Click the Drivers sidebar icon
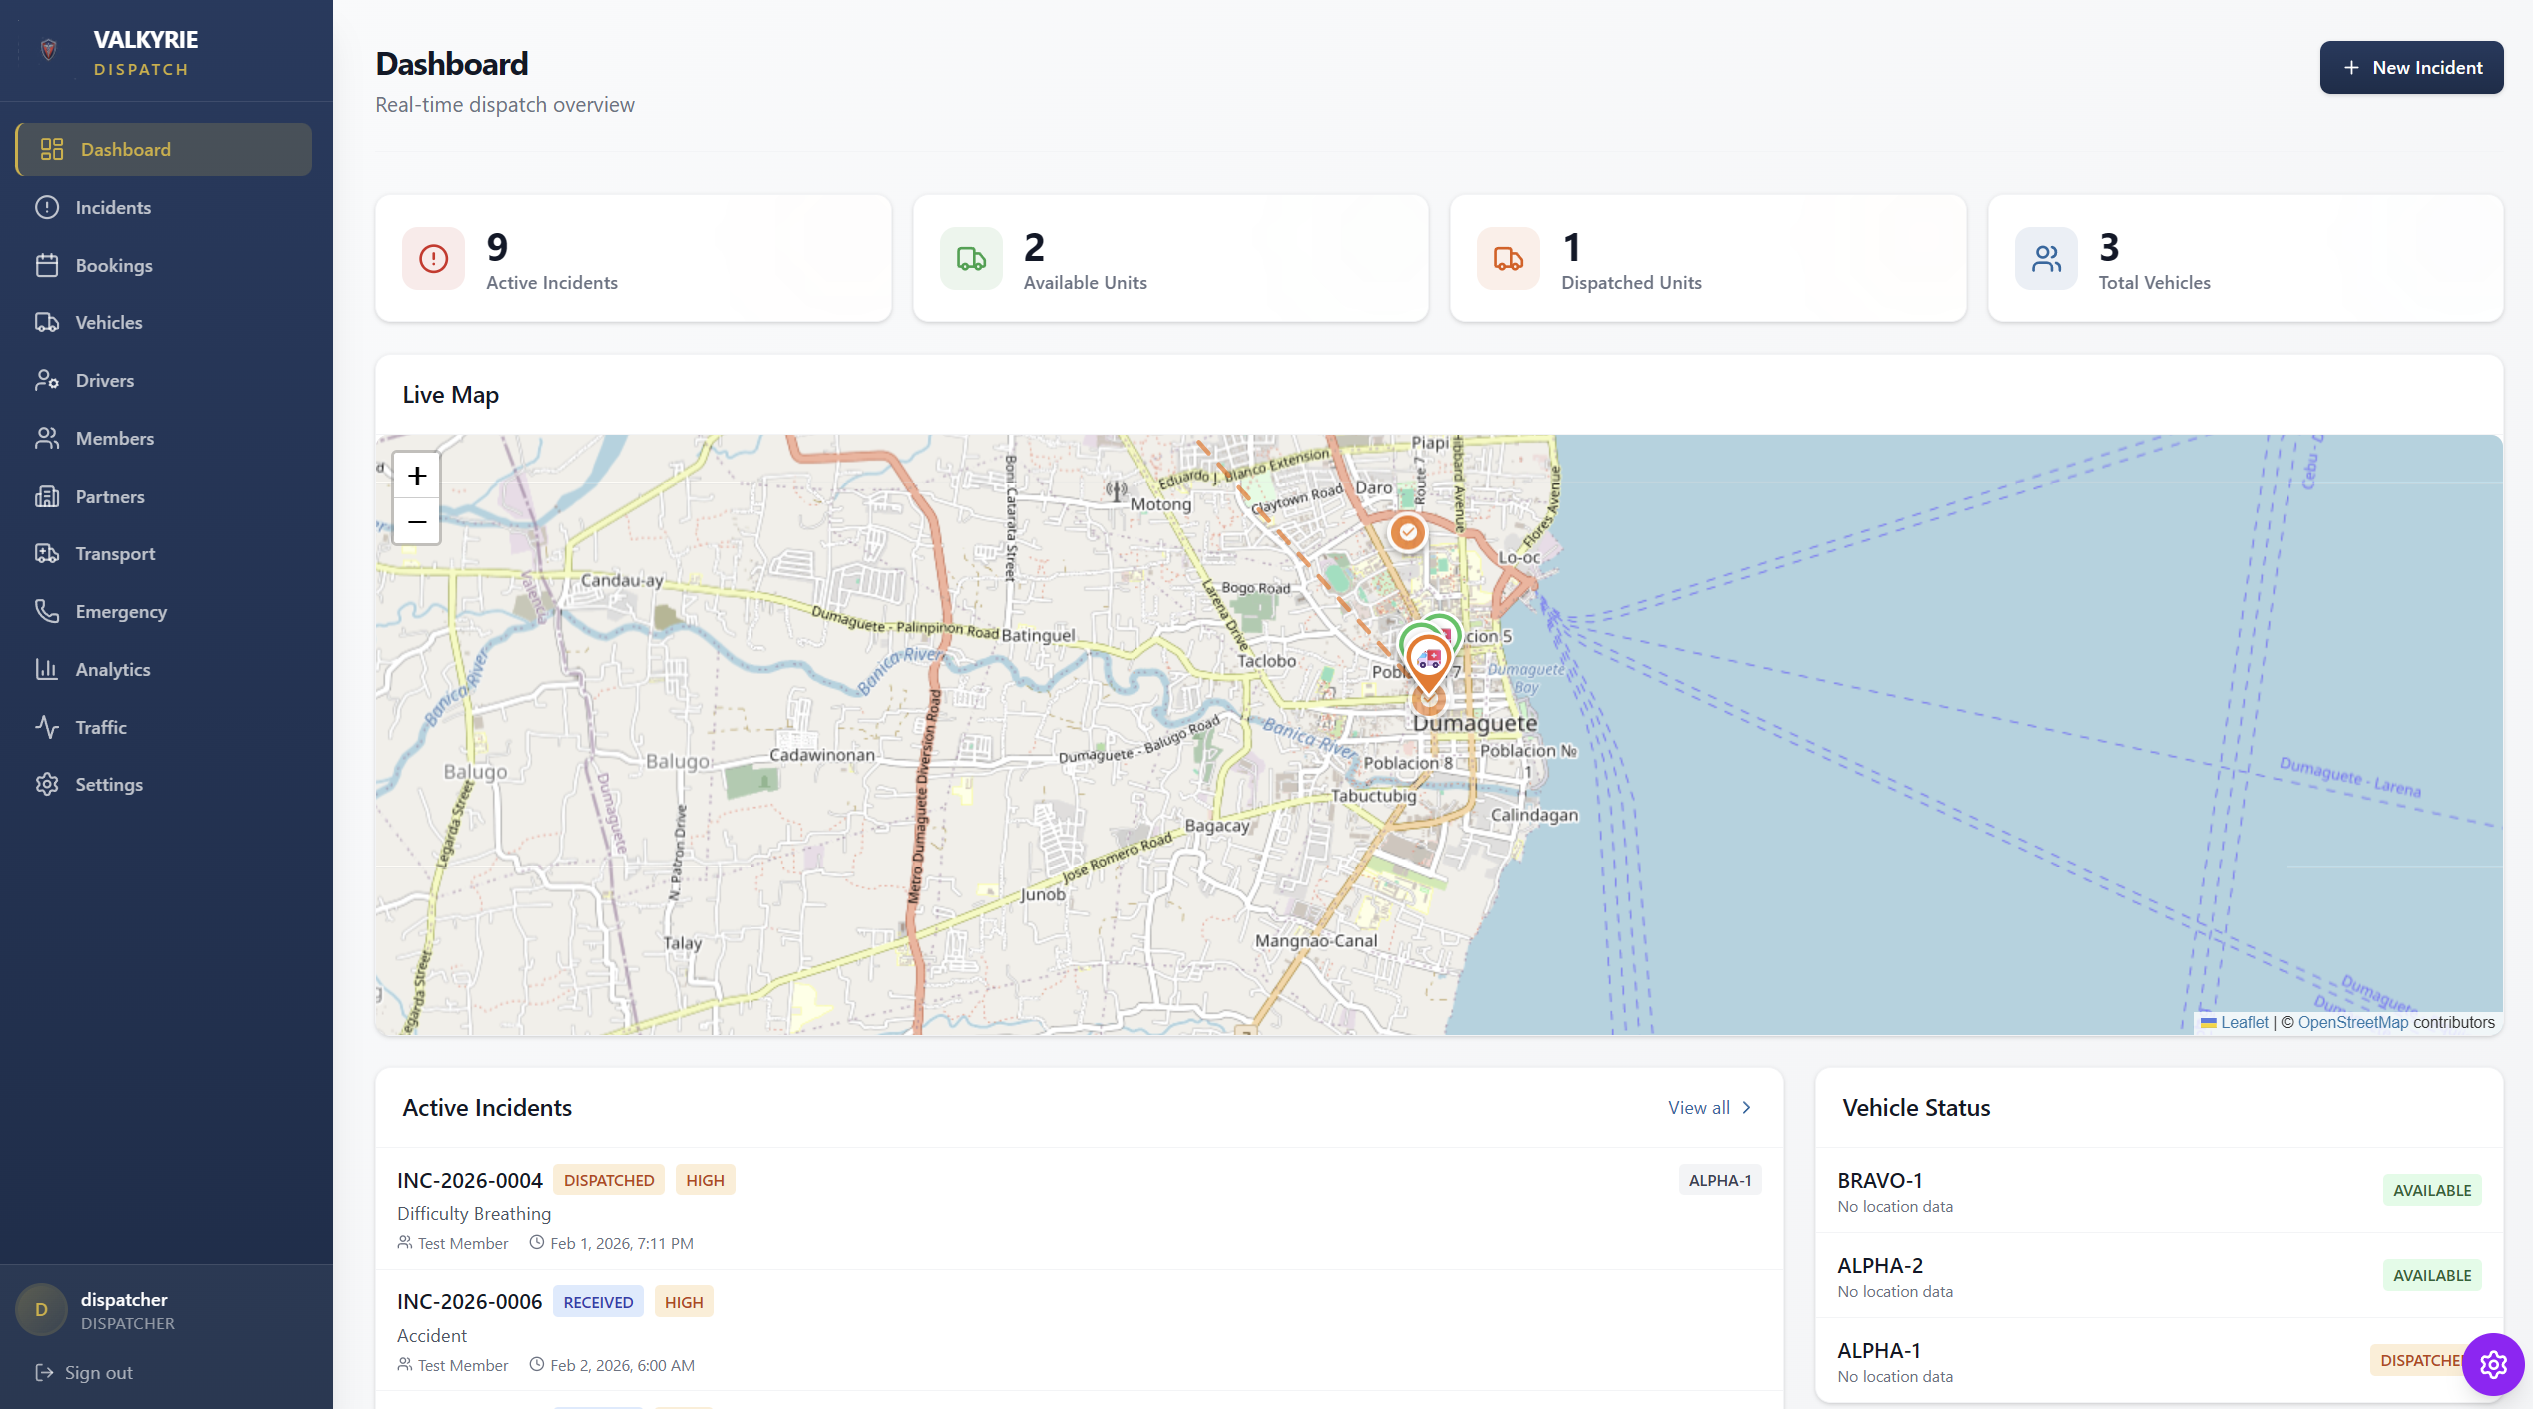Screen dimensions: 2533x1409 tap(49, 380)
